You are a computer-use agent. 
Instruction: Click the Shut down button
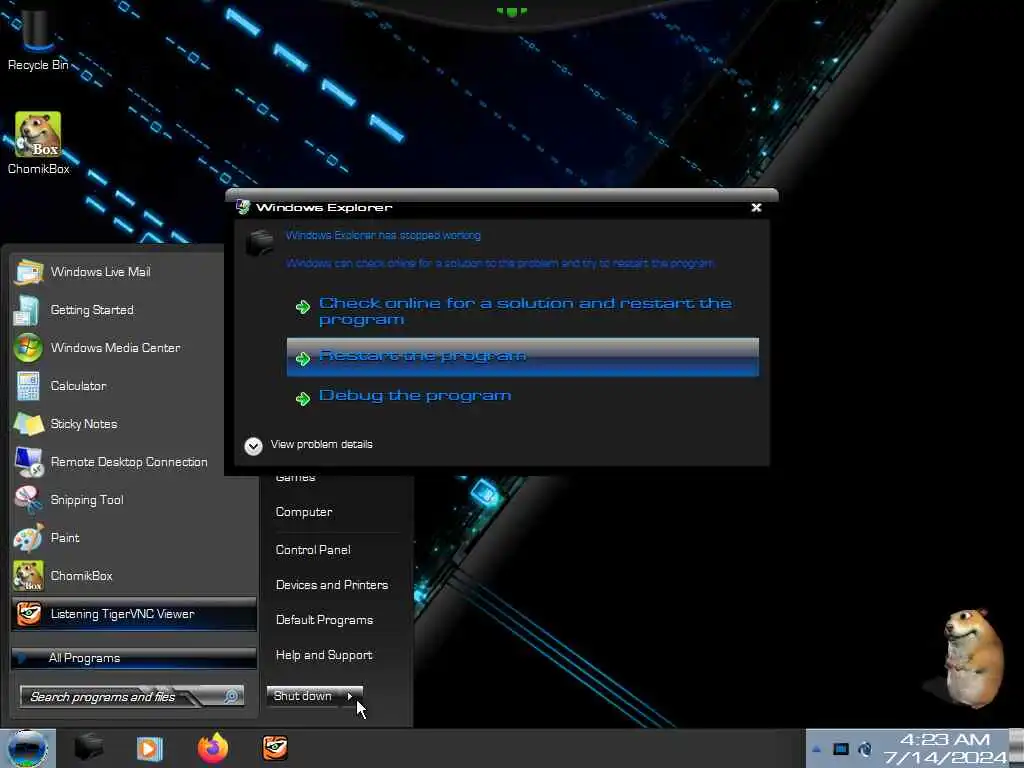(304, 696)
